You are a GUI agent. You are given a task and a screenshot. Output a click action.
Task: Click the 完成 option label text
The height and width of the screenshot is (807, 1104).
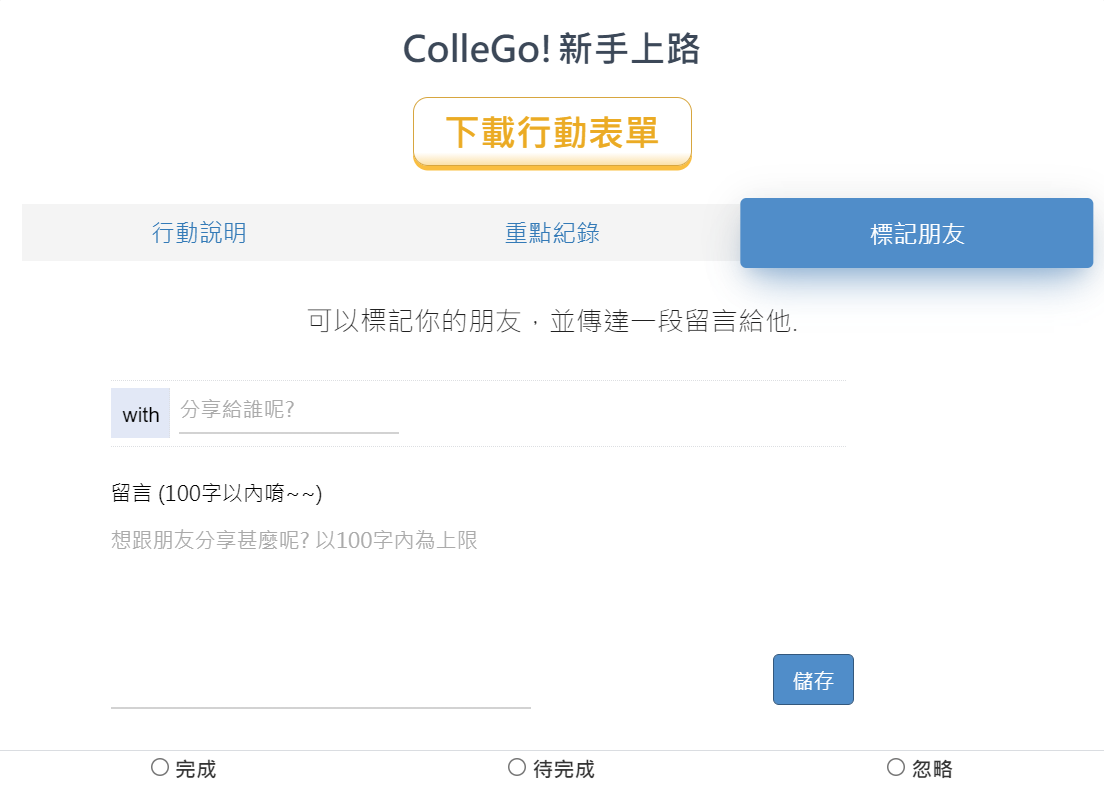[196, 769]
